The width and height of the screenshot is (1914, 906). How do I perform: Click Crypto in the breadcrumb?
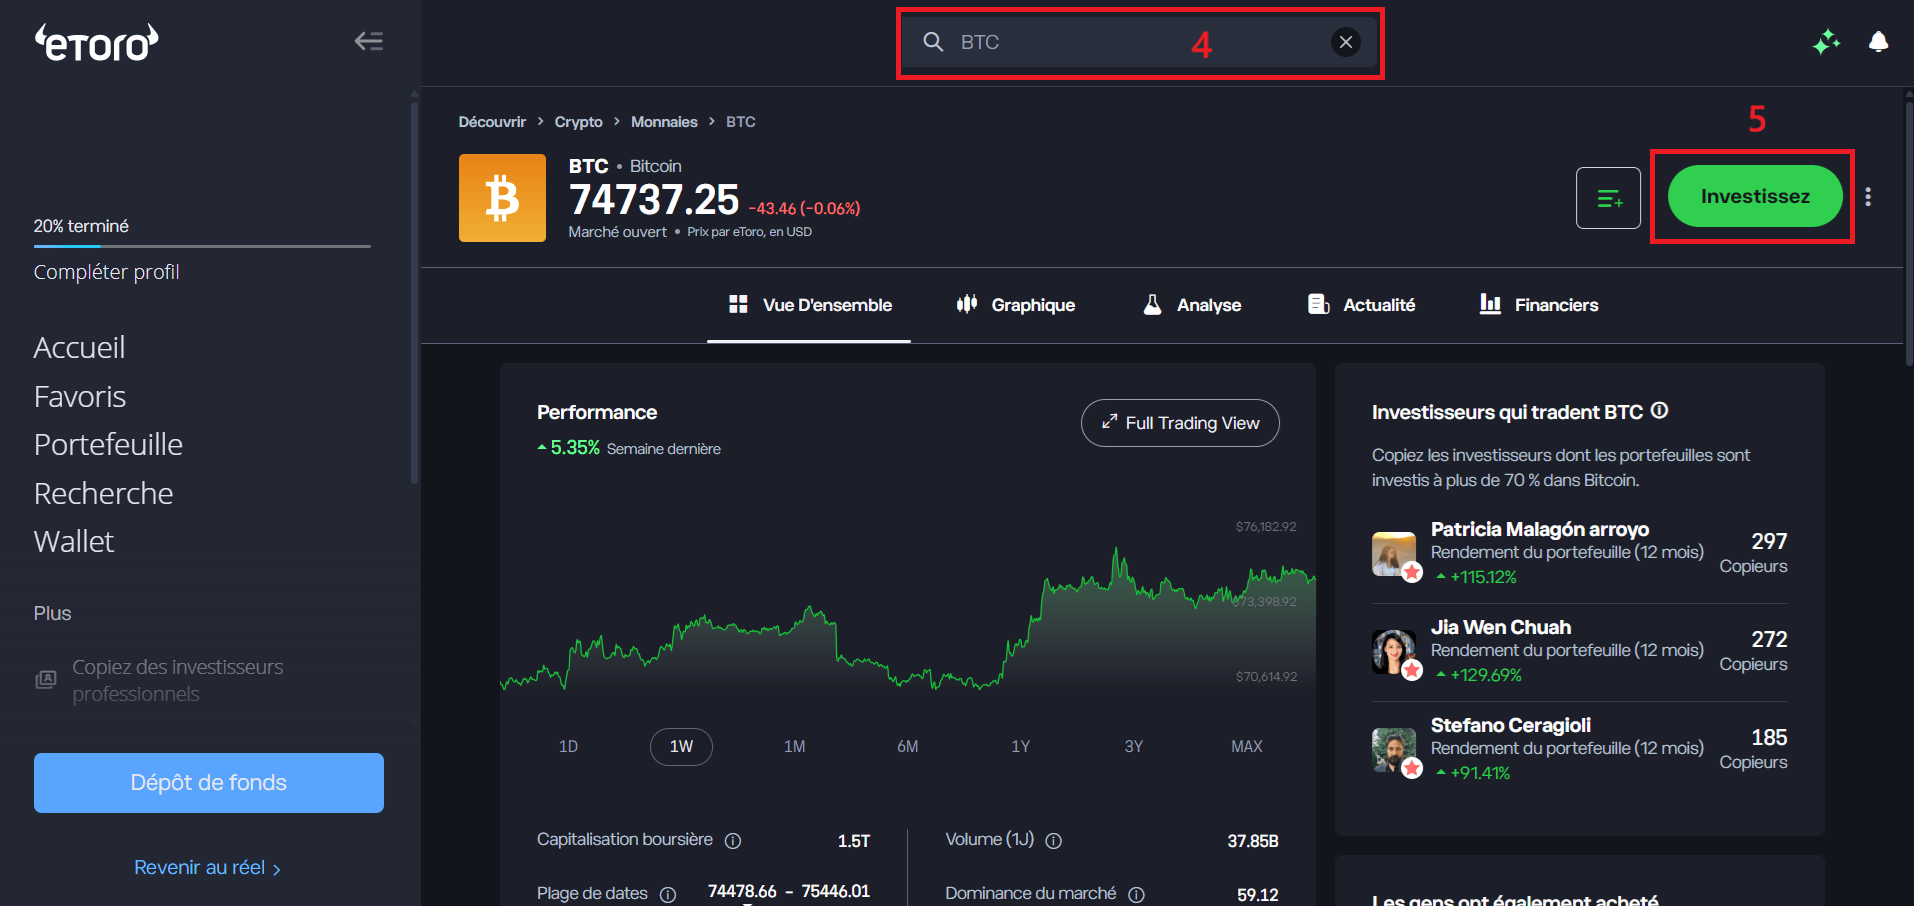(578, 122)
